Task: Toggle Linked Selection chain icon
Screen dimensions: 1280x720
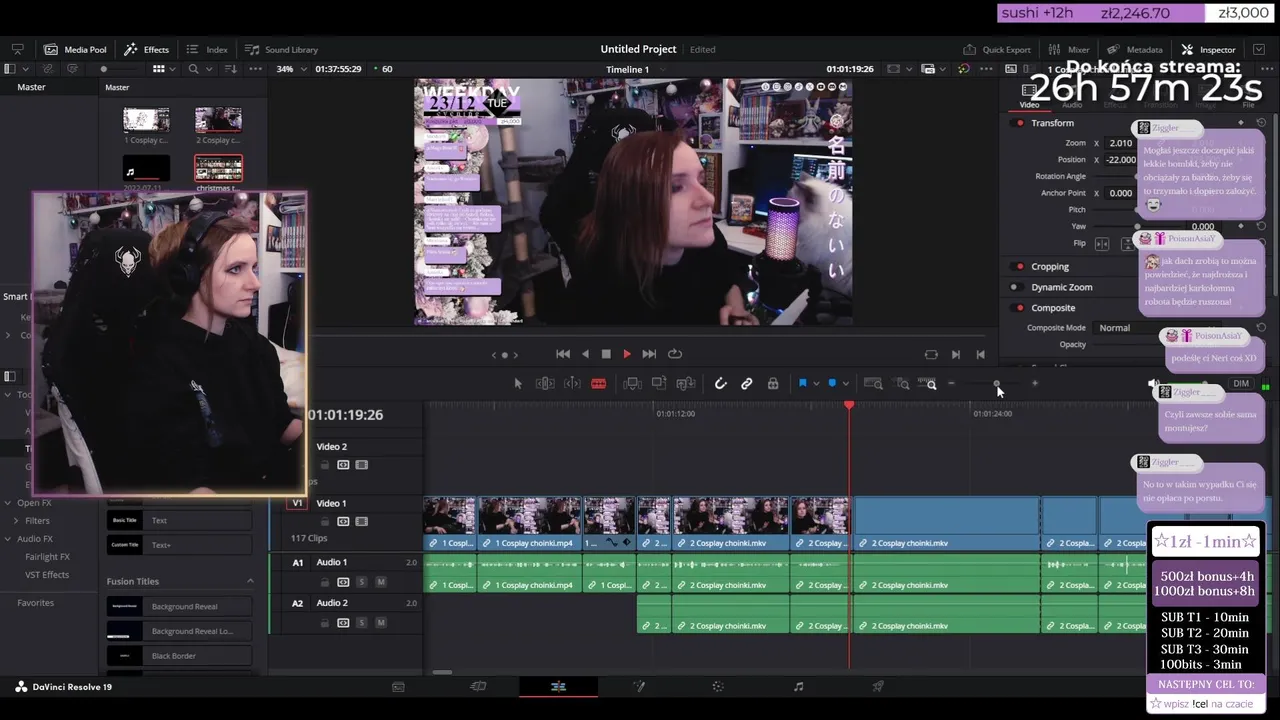Action: [746, 384]
